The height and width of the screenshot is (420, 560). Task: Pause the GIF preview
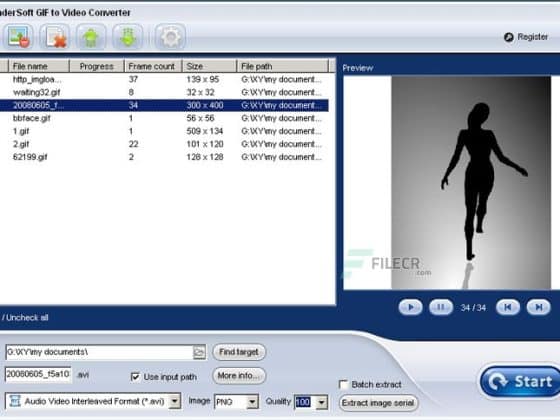(x=441, y=307)
